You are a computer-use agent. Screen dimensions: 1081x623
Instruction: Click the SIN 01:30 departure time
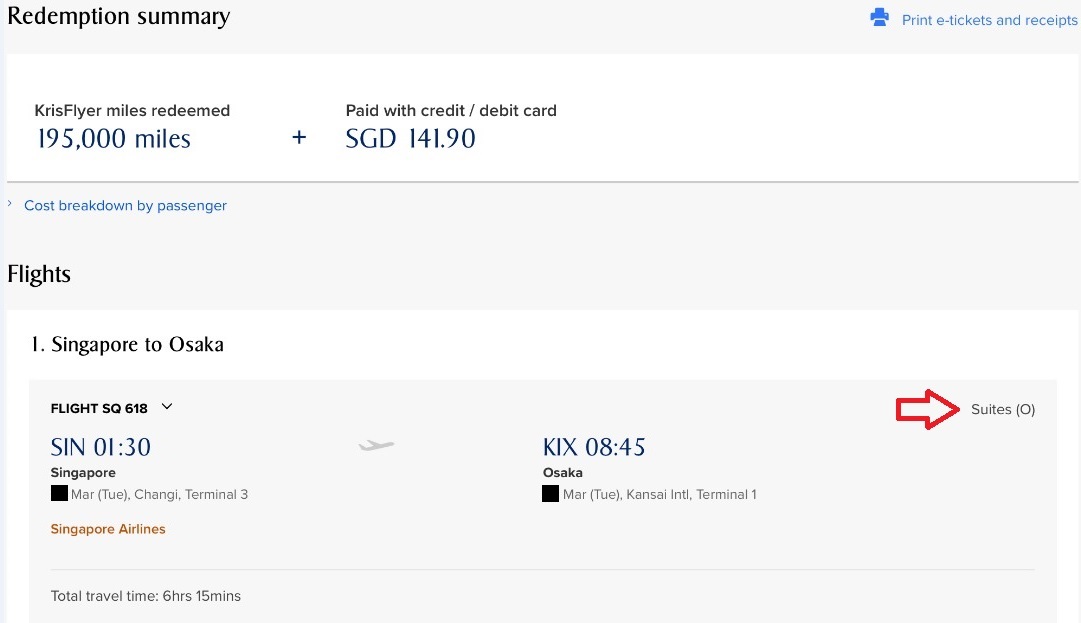pos(101,446)
